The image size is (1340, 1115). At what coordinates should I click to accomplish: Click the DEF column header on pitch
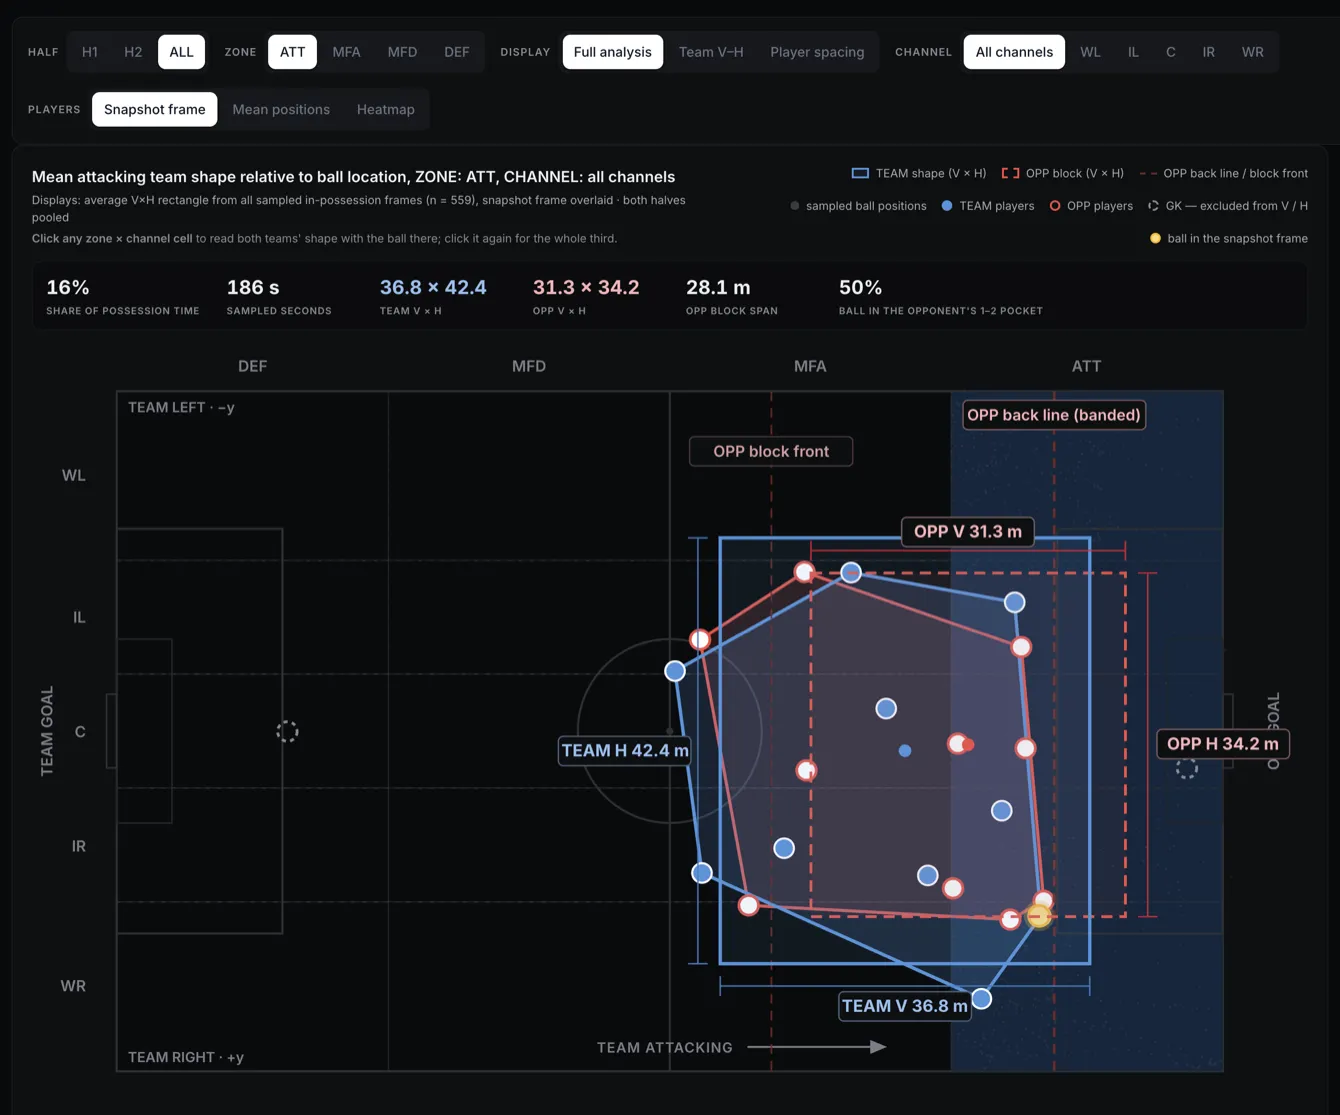252,366
